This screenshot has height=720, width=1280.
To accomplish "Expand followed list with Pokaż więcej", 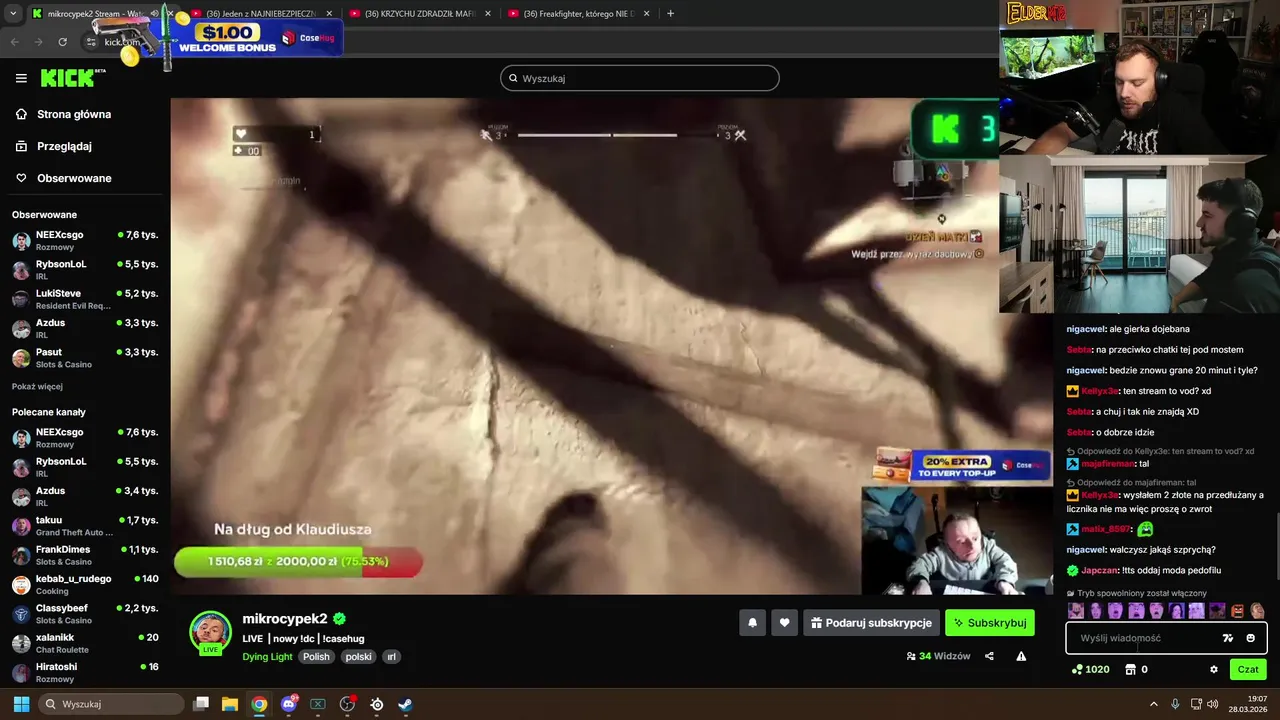I will tap(37, 387).
